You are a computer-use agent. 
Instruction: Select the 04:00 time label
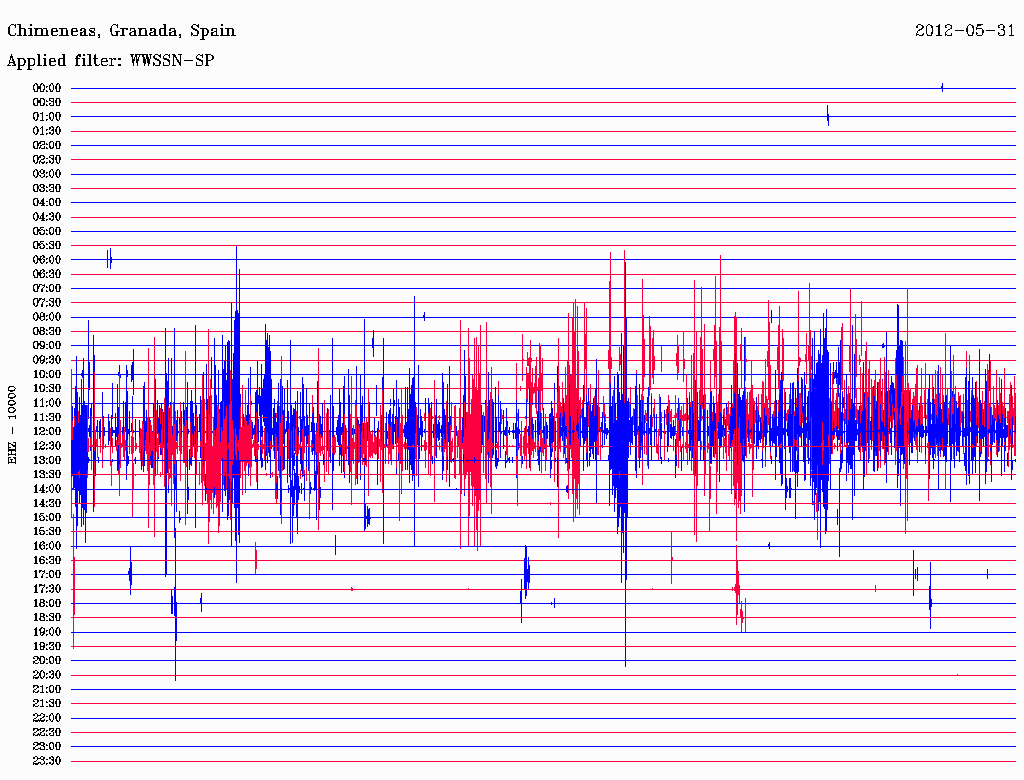pos(46,203)
